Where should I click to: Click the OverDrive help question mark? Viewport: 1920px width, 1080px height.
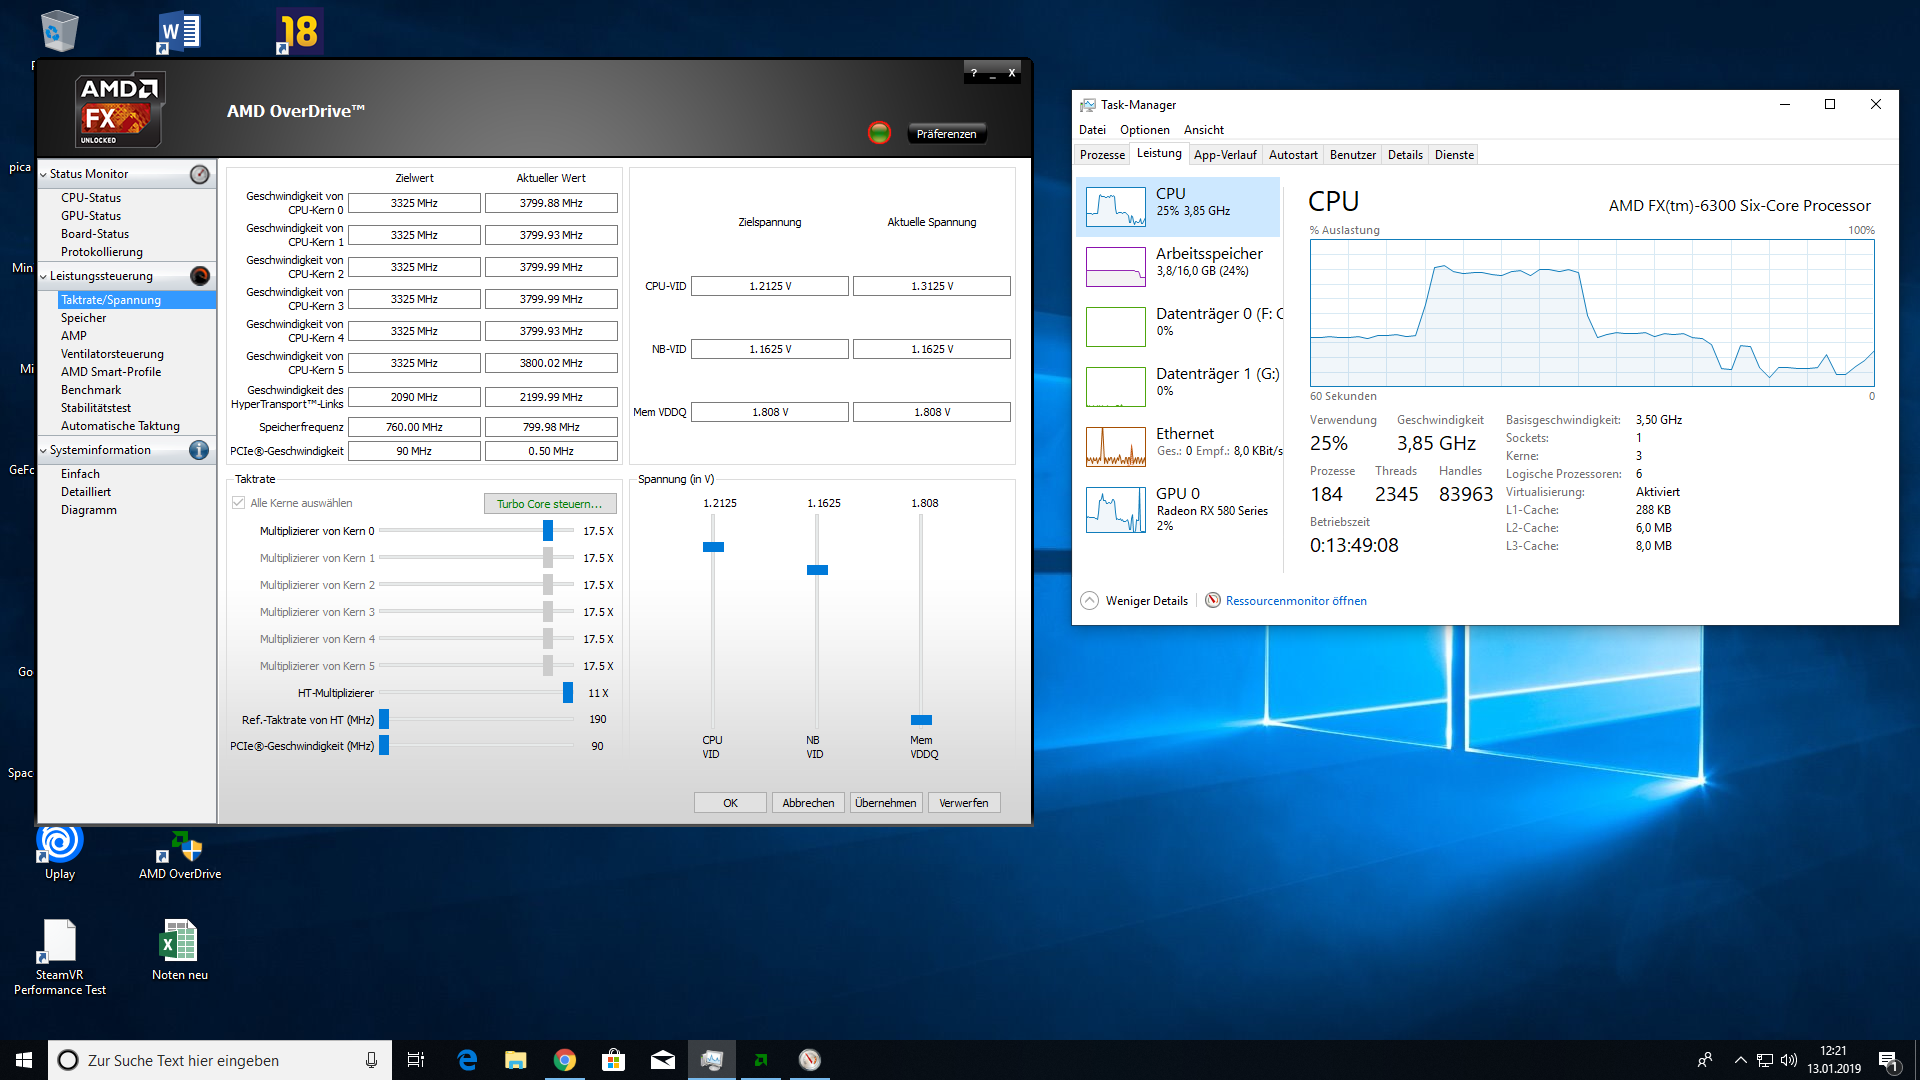(974, 73)
